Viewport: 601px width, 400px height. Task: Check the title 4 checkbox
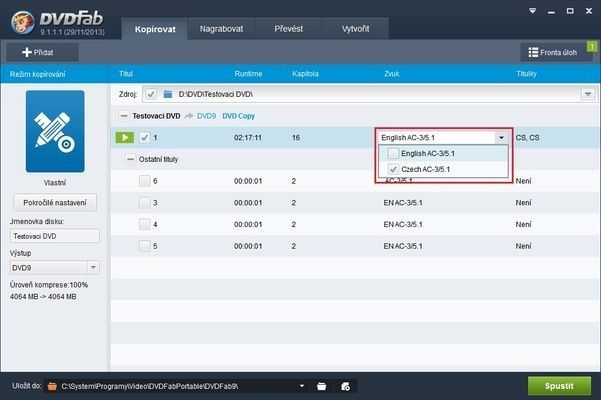pos(145,224)
